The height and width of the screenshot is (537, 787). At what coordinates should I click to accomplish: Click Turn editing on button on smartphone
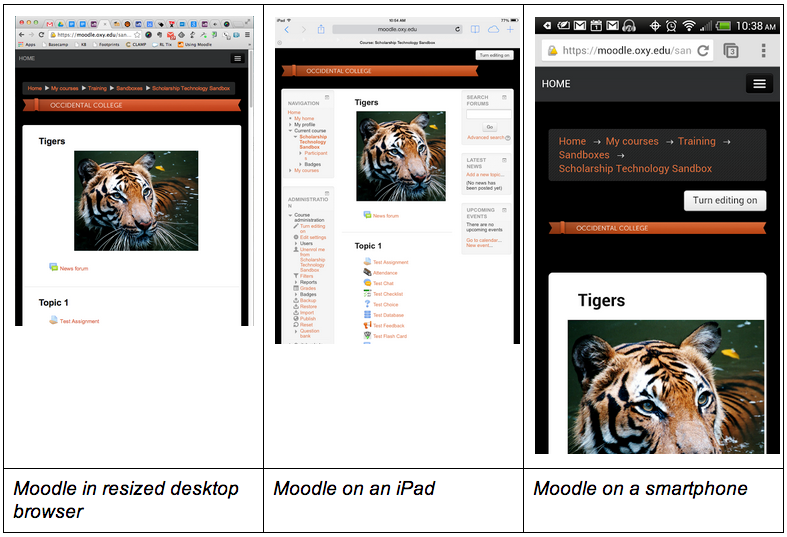(x=725, y=200)
